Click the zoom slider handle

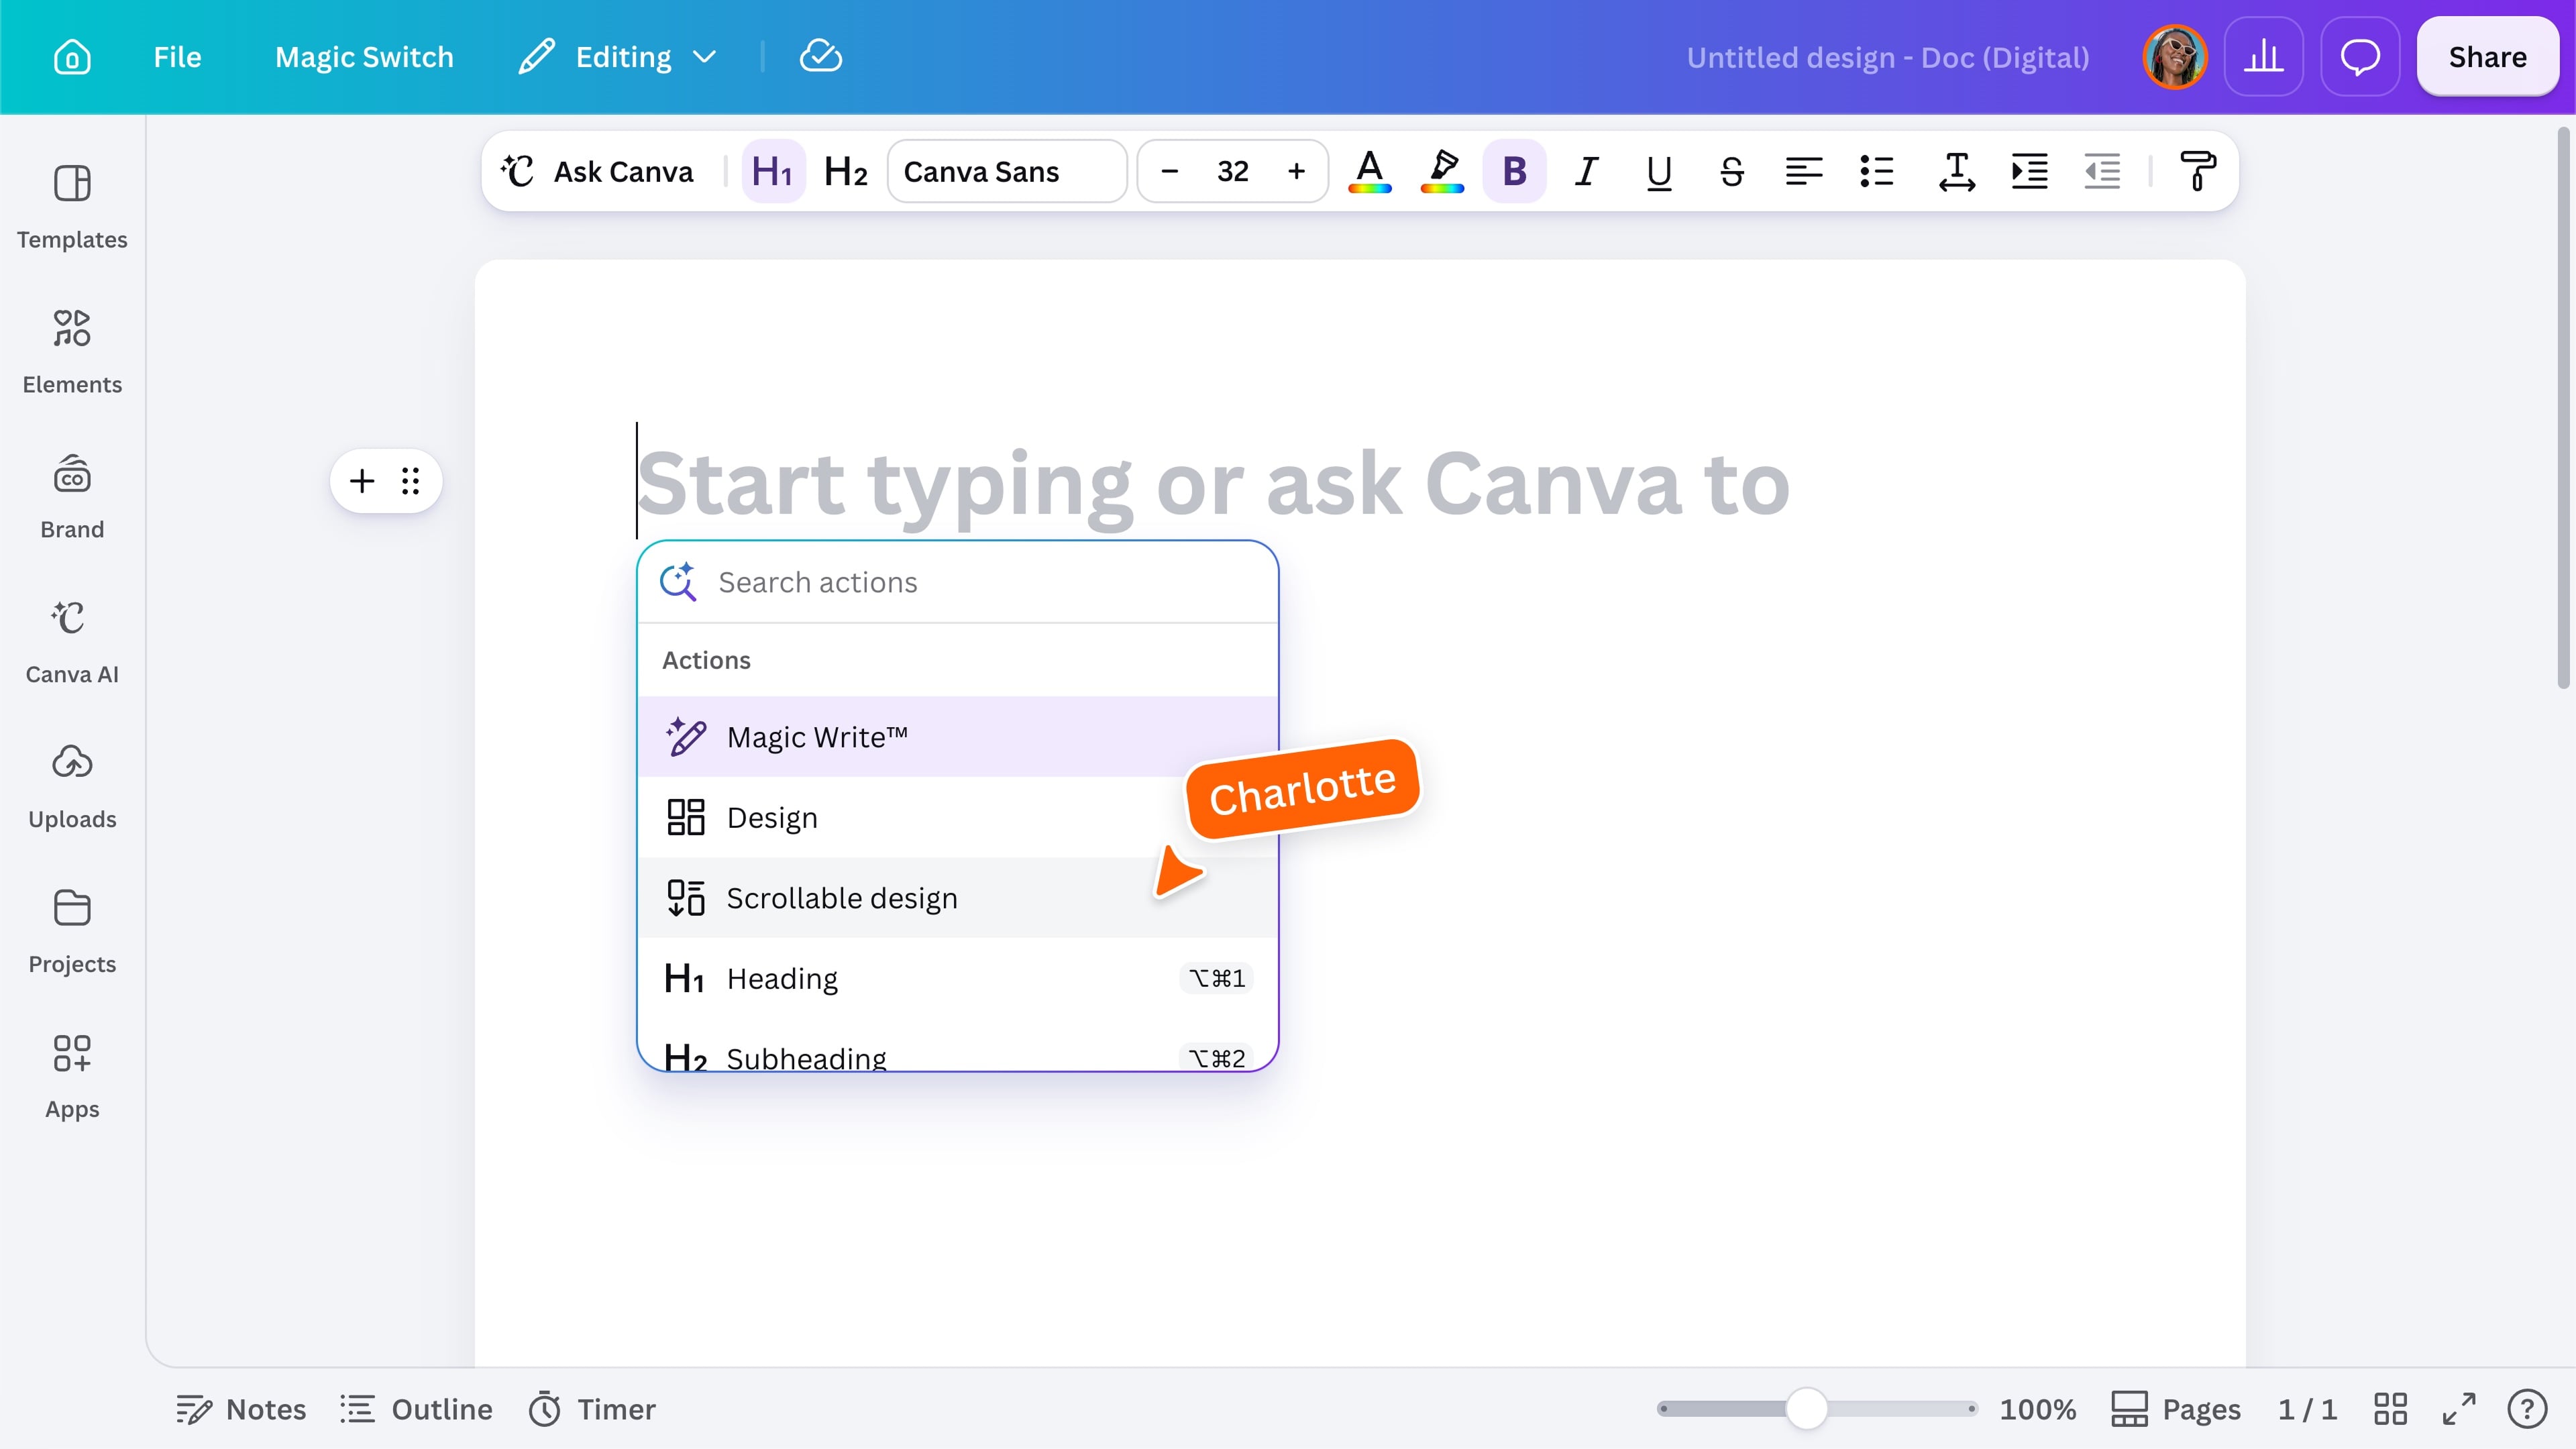click(x=1806, y=1409)
